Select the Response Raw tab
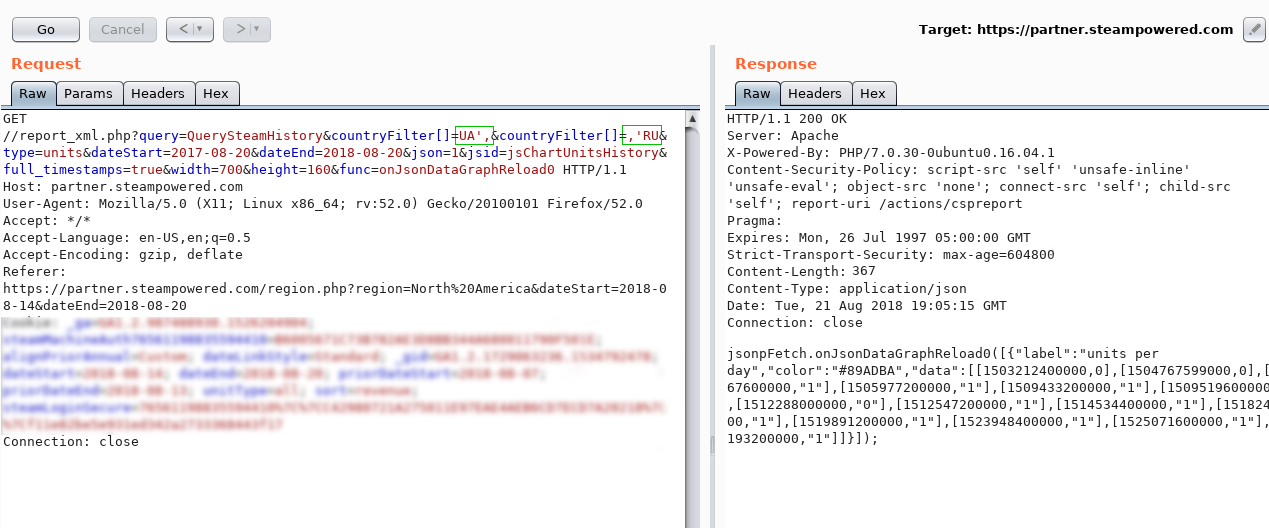The width and height of the screenshot is (1269, 528). click(x=757, y=94)
